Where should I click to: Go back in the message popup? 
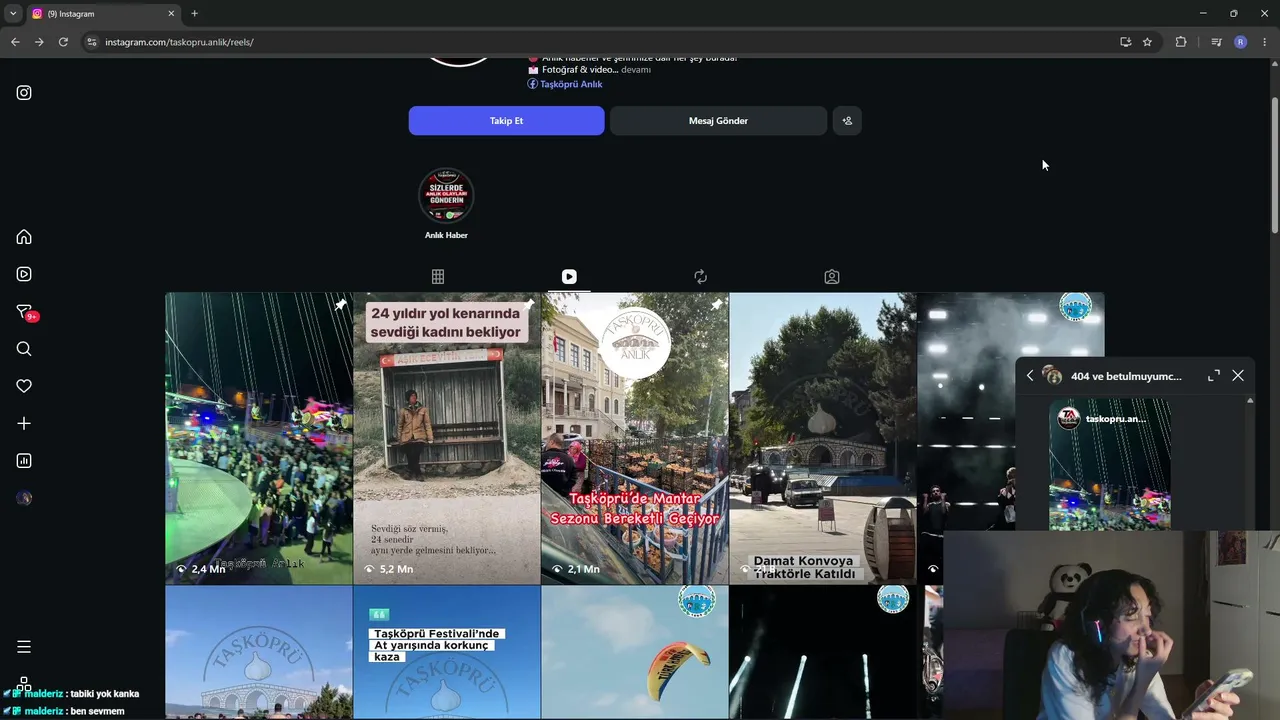(x=1030, y=376)
